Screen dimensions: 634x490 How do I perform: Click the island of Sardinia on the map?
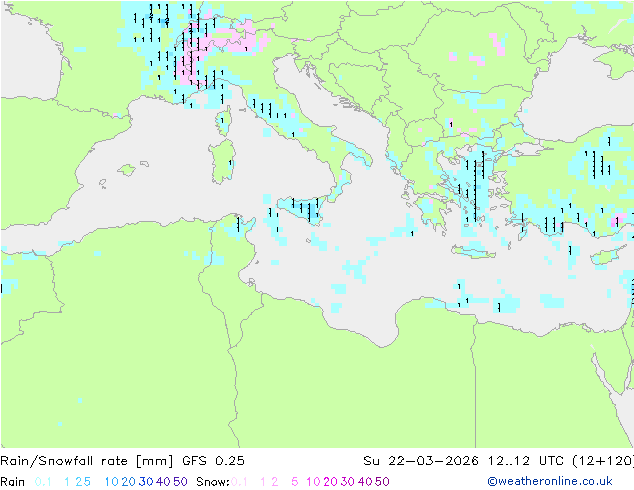[x=222, y=162]
